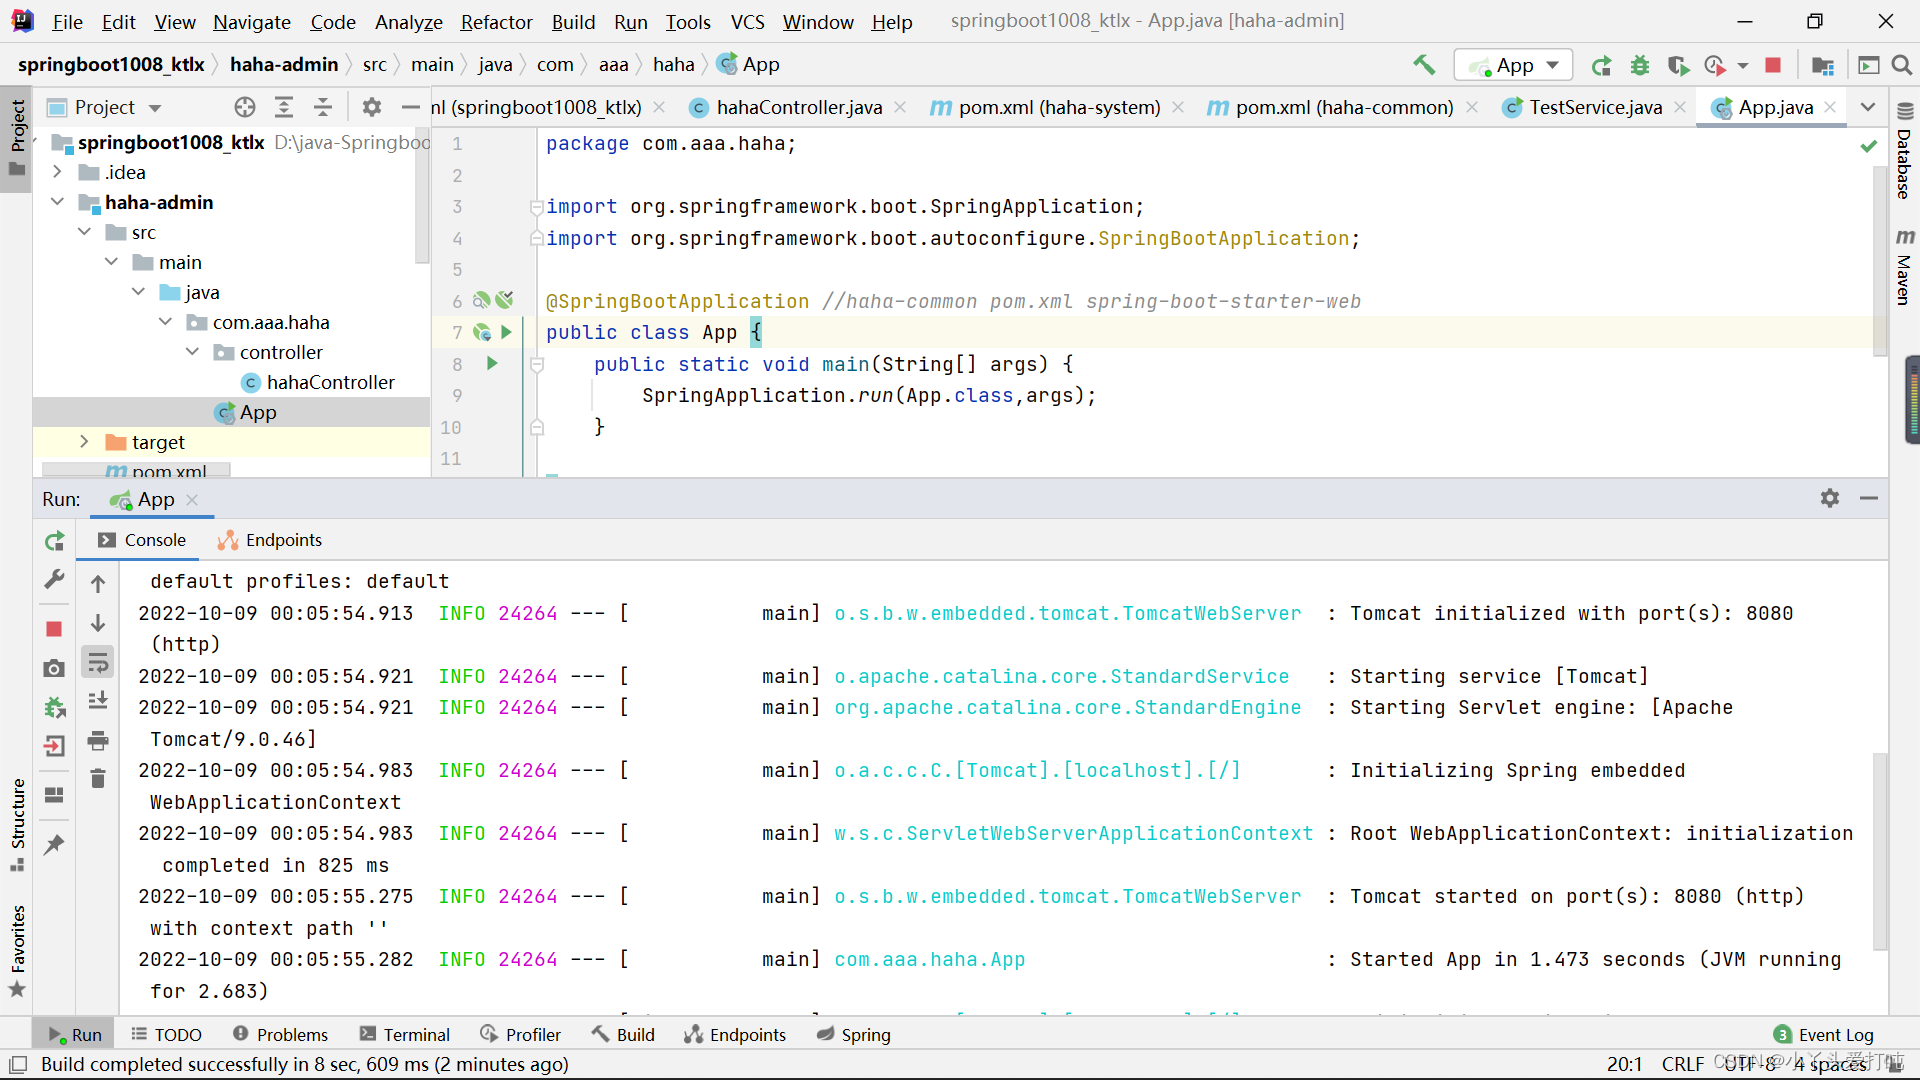Toggle Maven tool window on right edge

click(x=1905, y=267)
